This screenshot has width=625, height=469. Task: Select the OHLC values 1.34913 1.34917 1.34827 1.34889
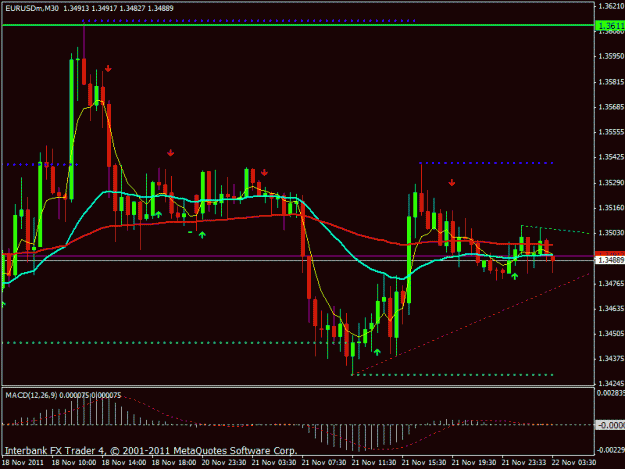tap(118, 8)
